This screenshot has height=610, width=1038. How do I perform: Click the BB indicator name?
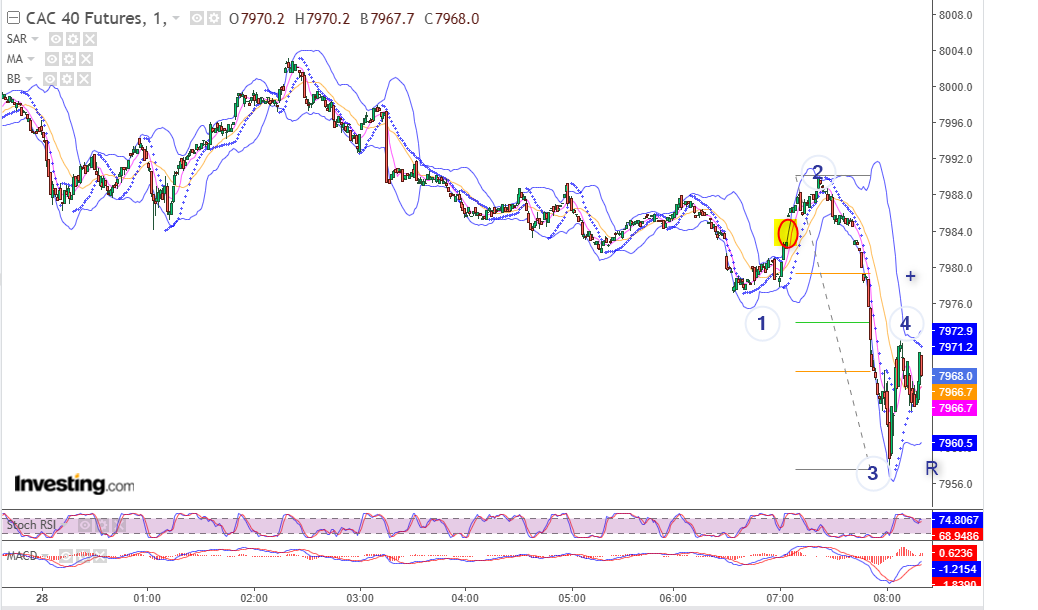click(x=14, y=79)
